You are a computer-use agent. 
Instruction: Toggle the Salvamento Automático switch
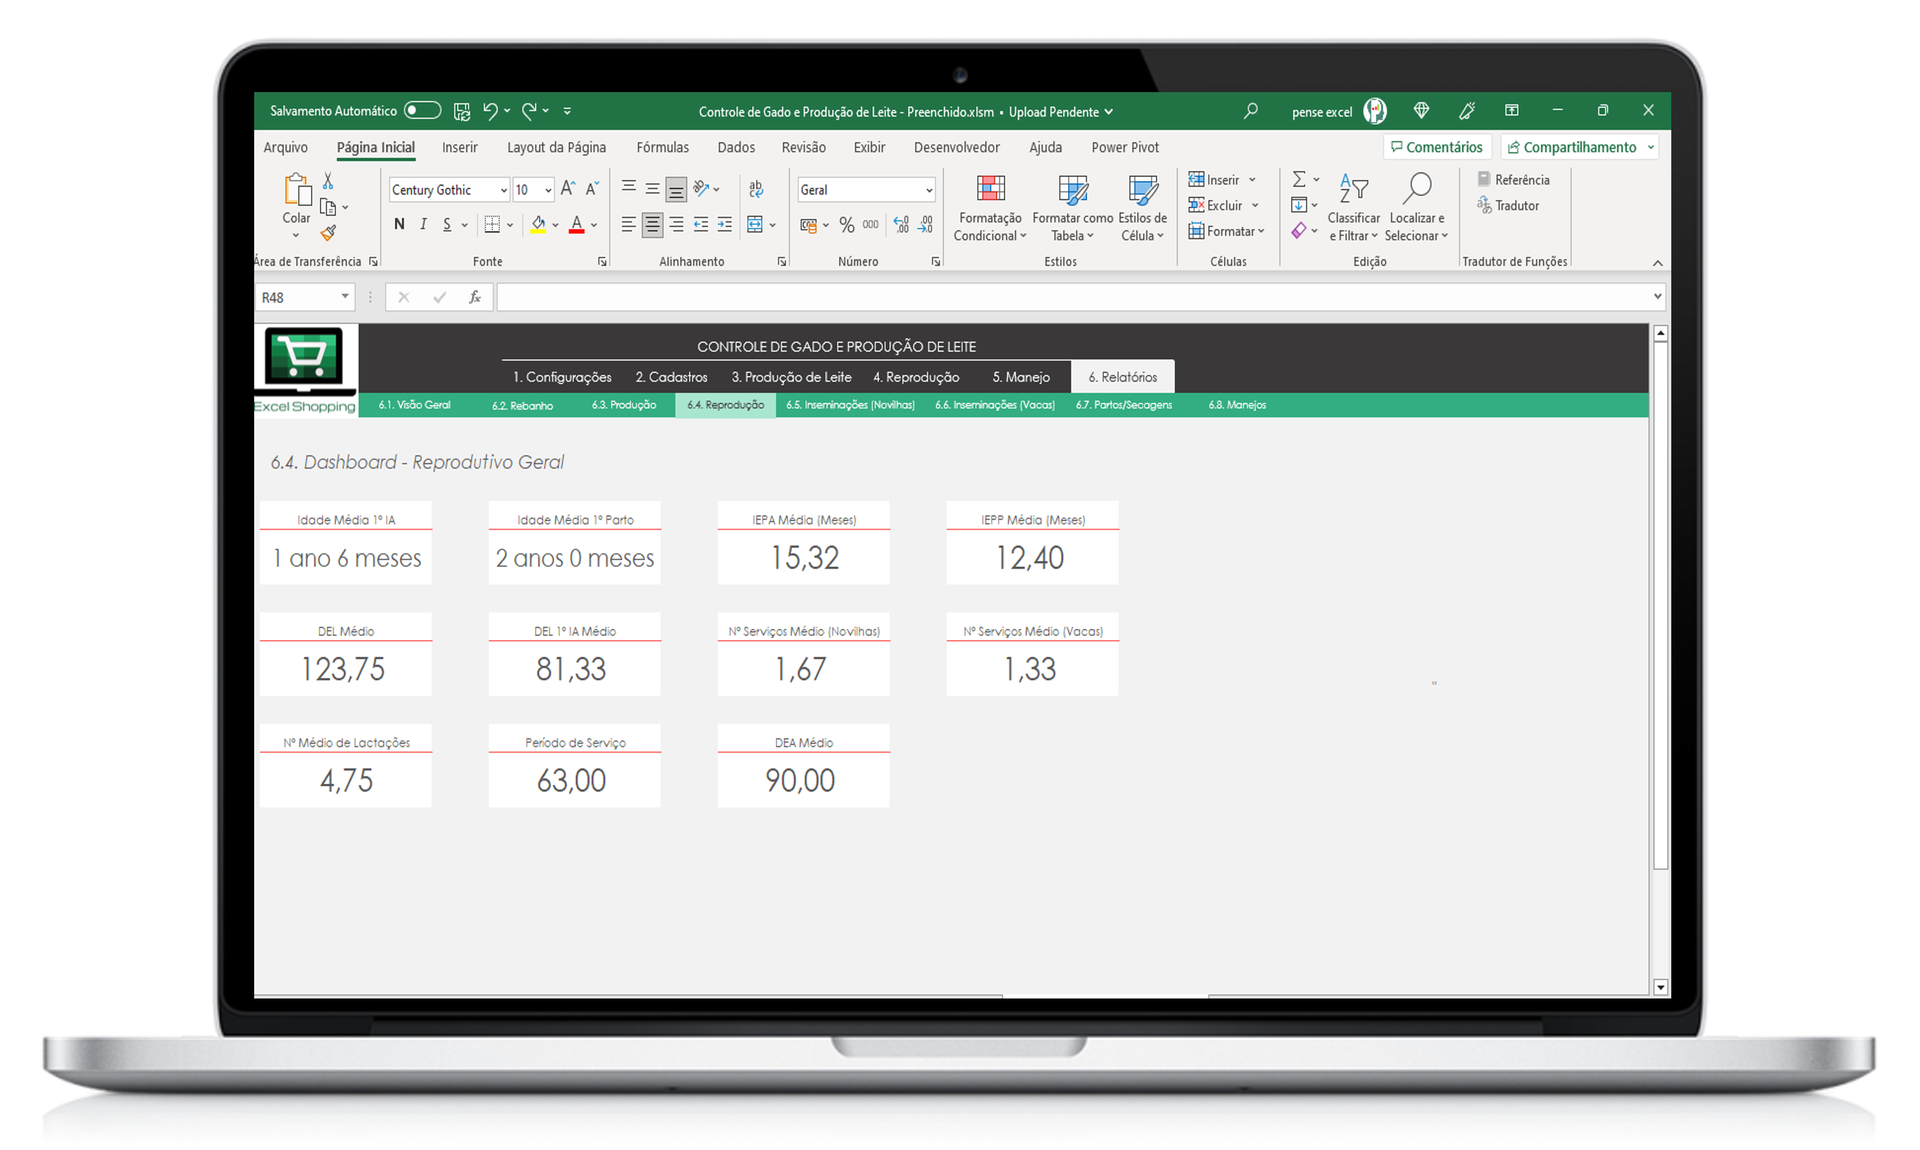point(422,111)
